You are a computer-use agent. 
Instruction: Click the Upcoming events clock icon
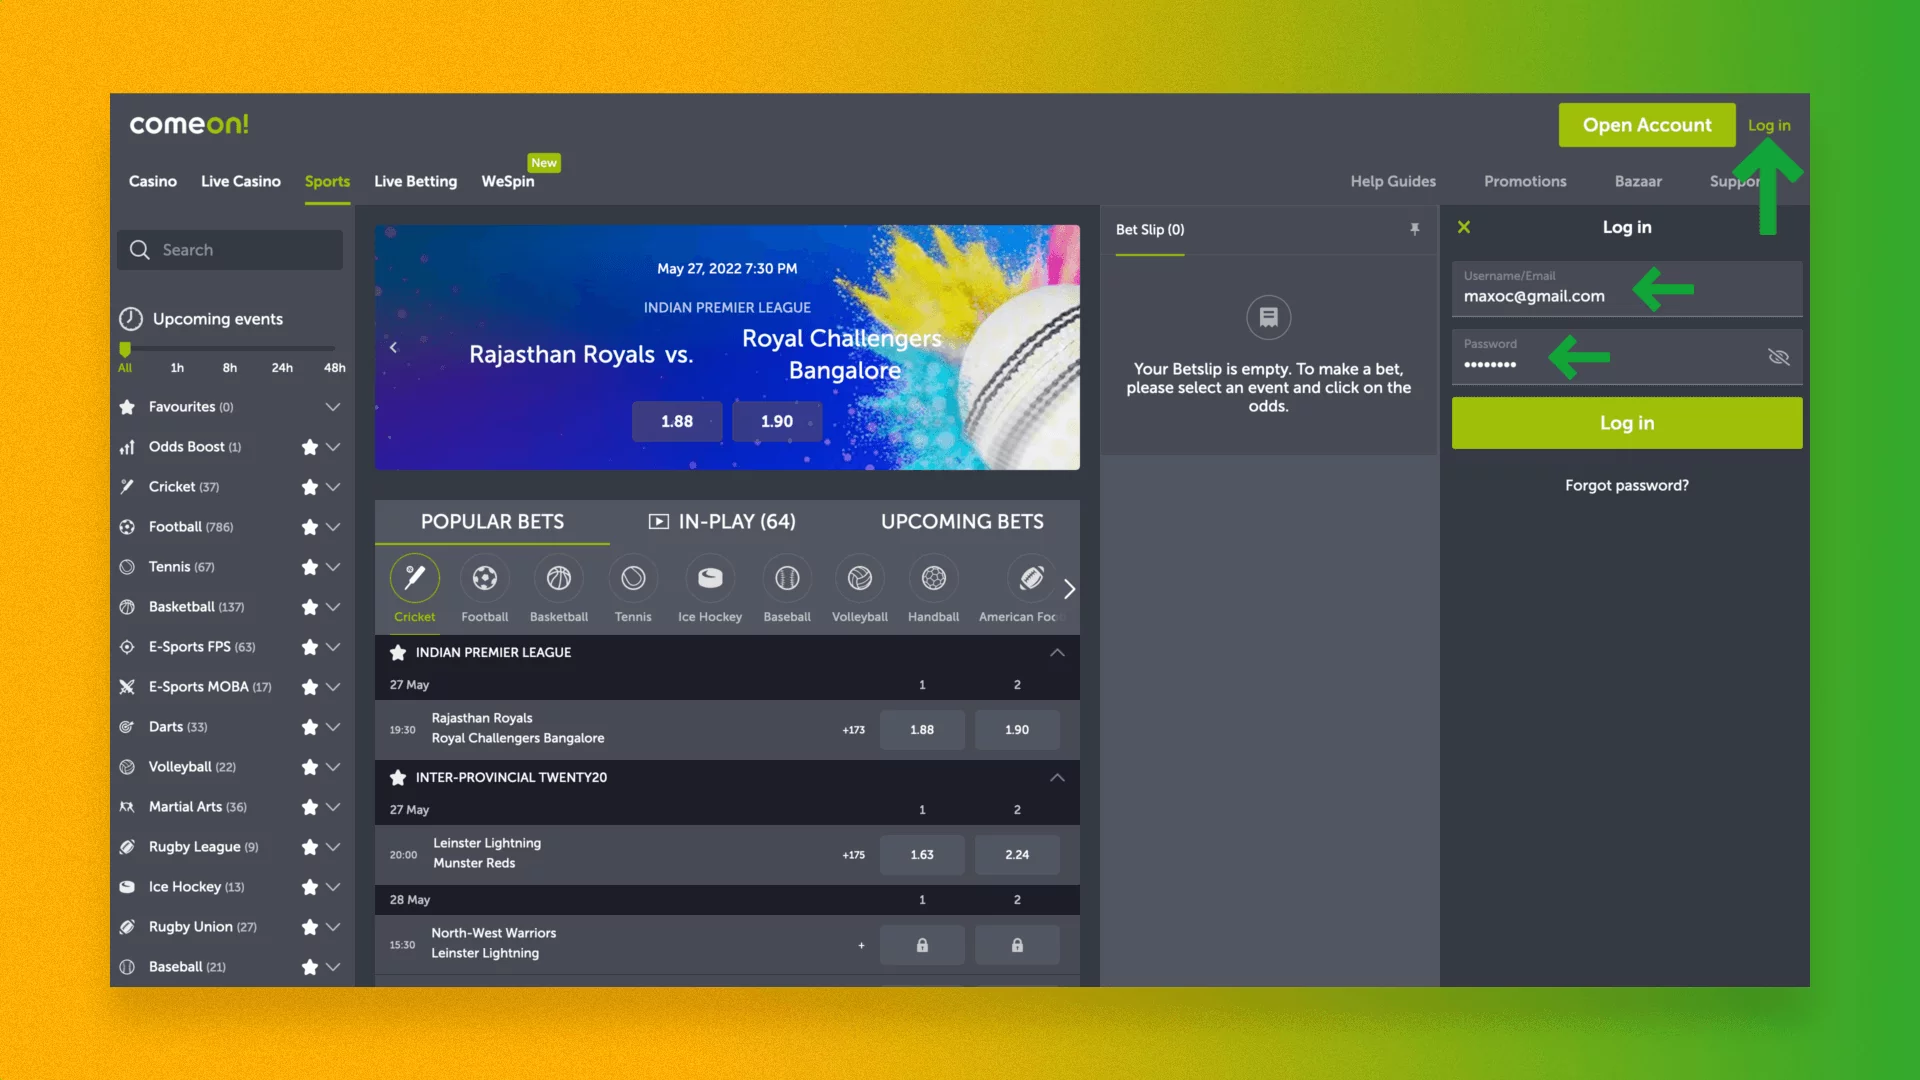coord(131,319)
